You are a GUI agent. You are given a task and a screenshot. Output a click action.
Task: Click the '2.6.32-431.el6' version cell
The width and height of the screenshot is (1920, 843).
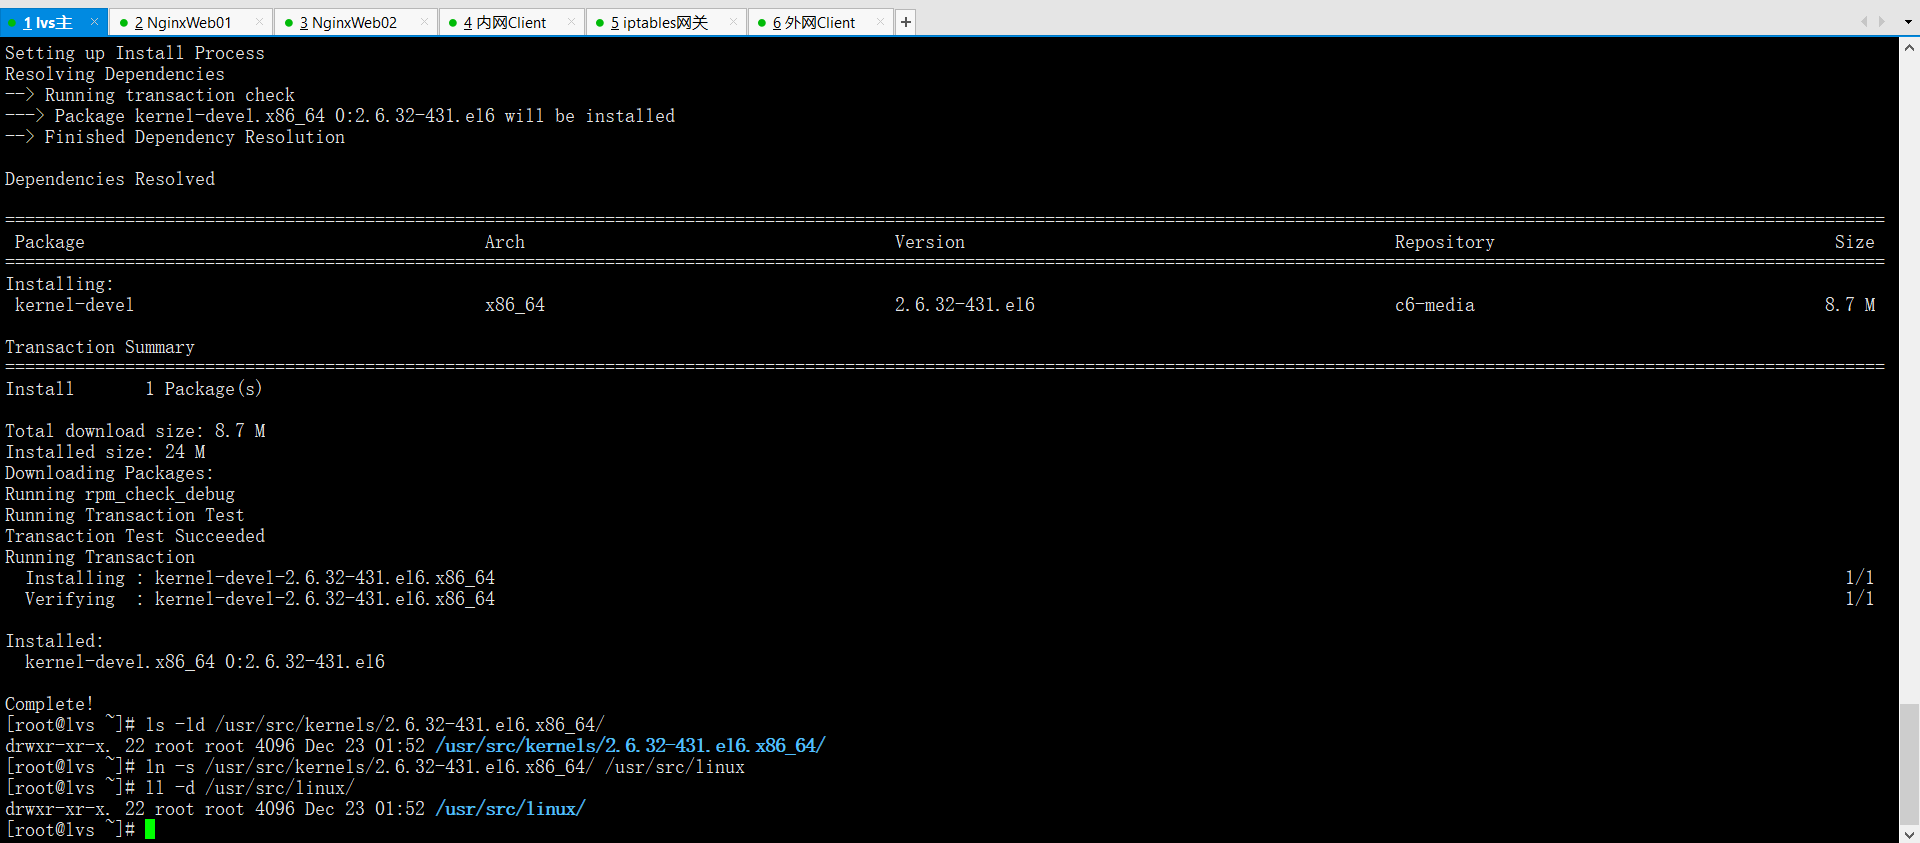click(964, 304)
